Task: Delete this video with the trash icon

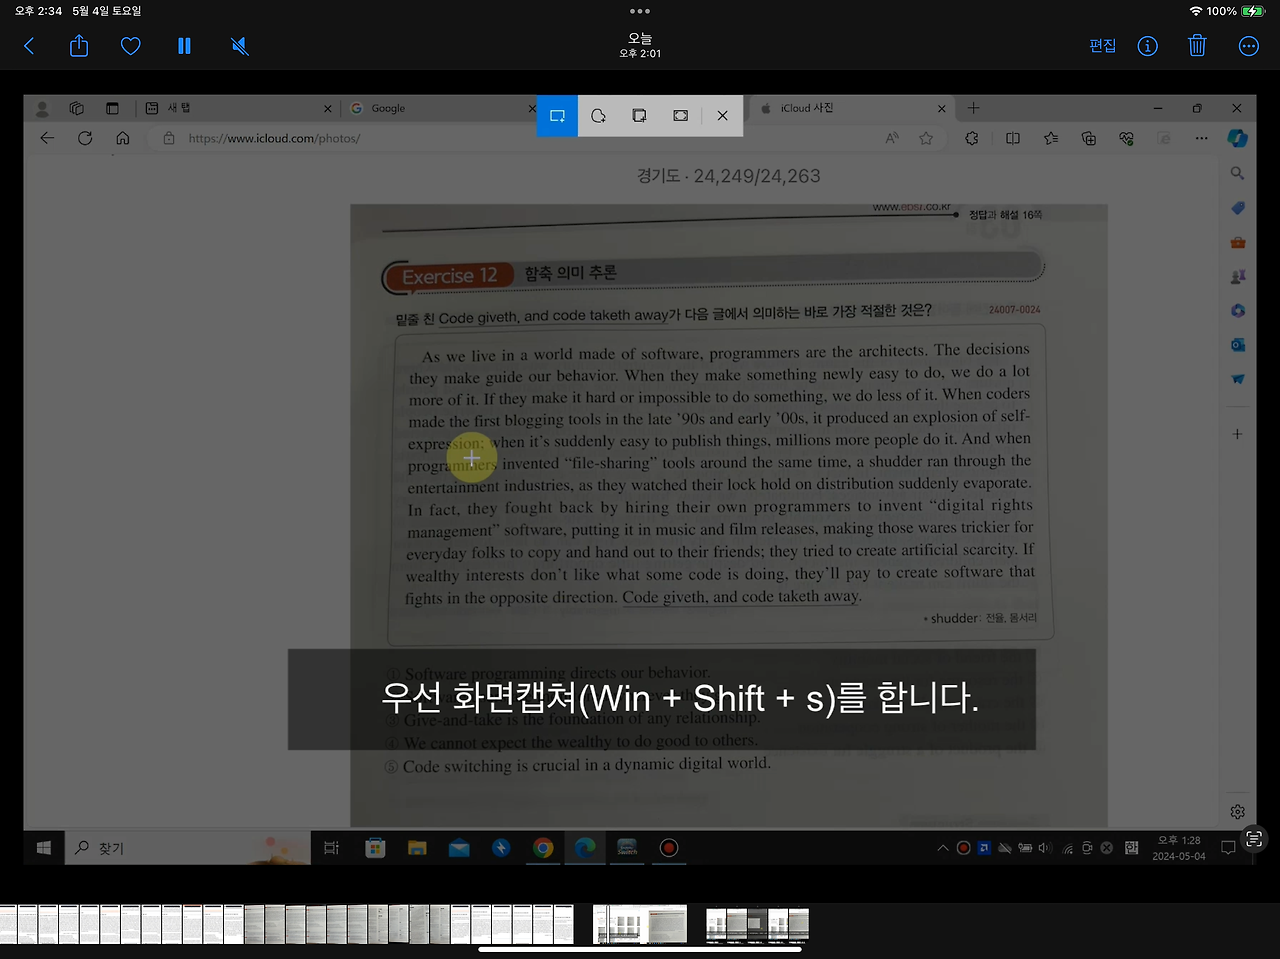Action: coord(1197,46)
